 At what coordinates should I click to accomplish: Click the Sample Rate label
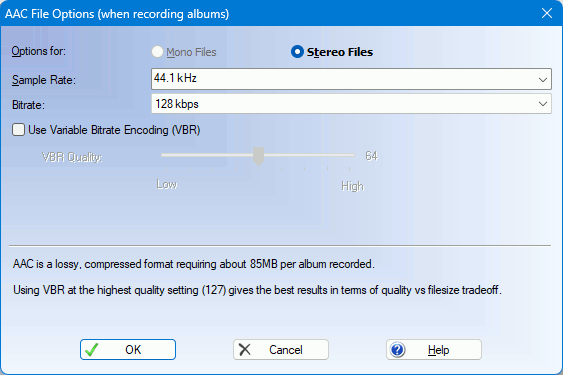coord(44,80)
